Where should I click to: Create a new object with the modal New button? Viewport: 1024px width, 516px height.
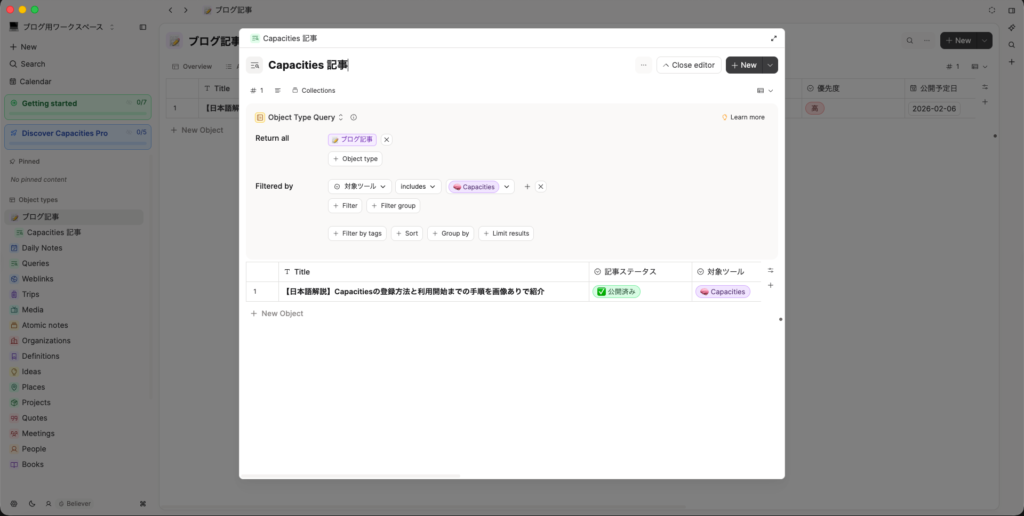(744, 65)
